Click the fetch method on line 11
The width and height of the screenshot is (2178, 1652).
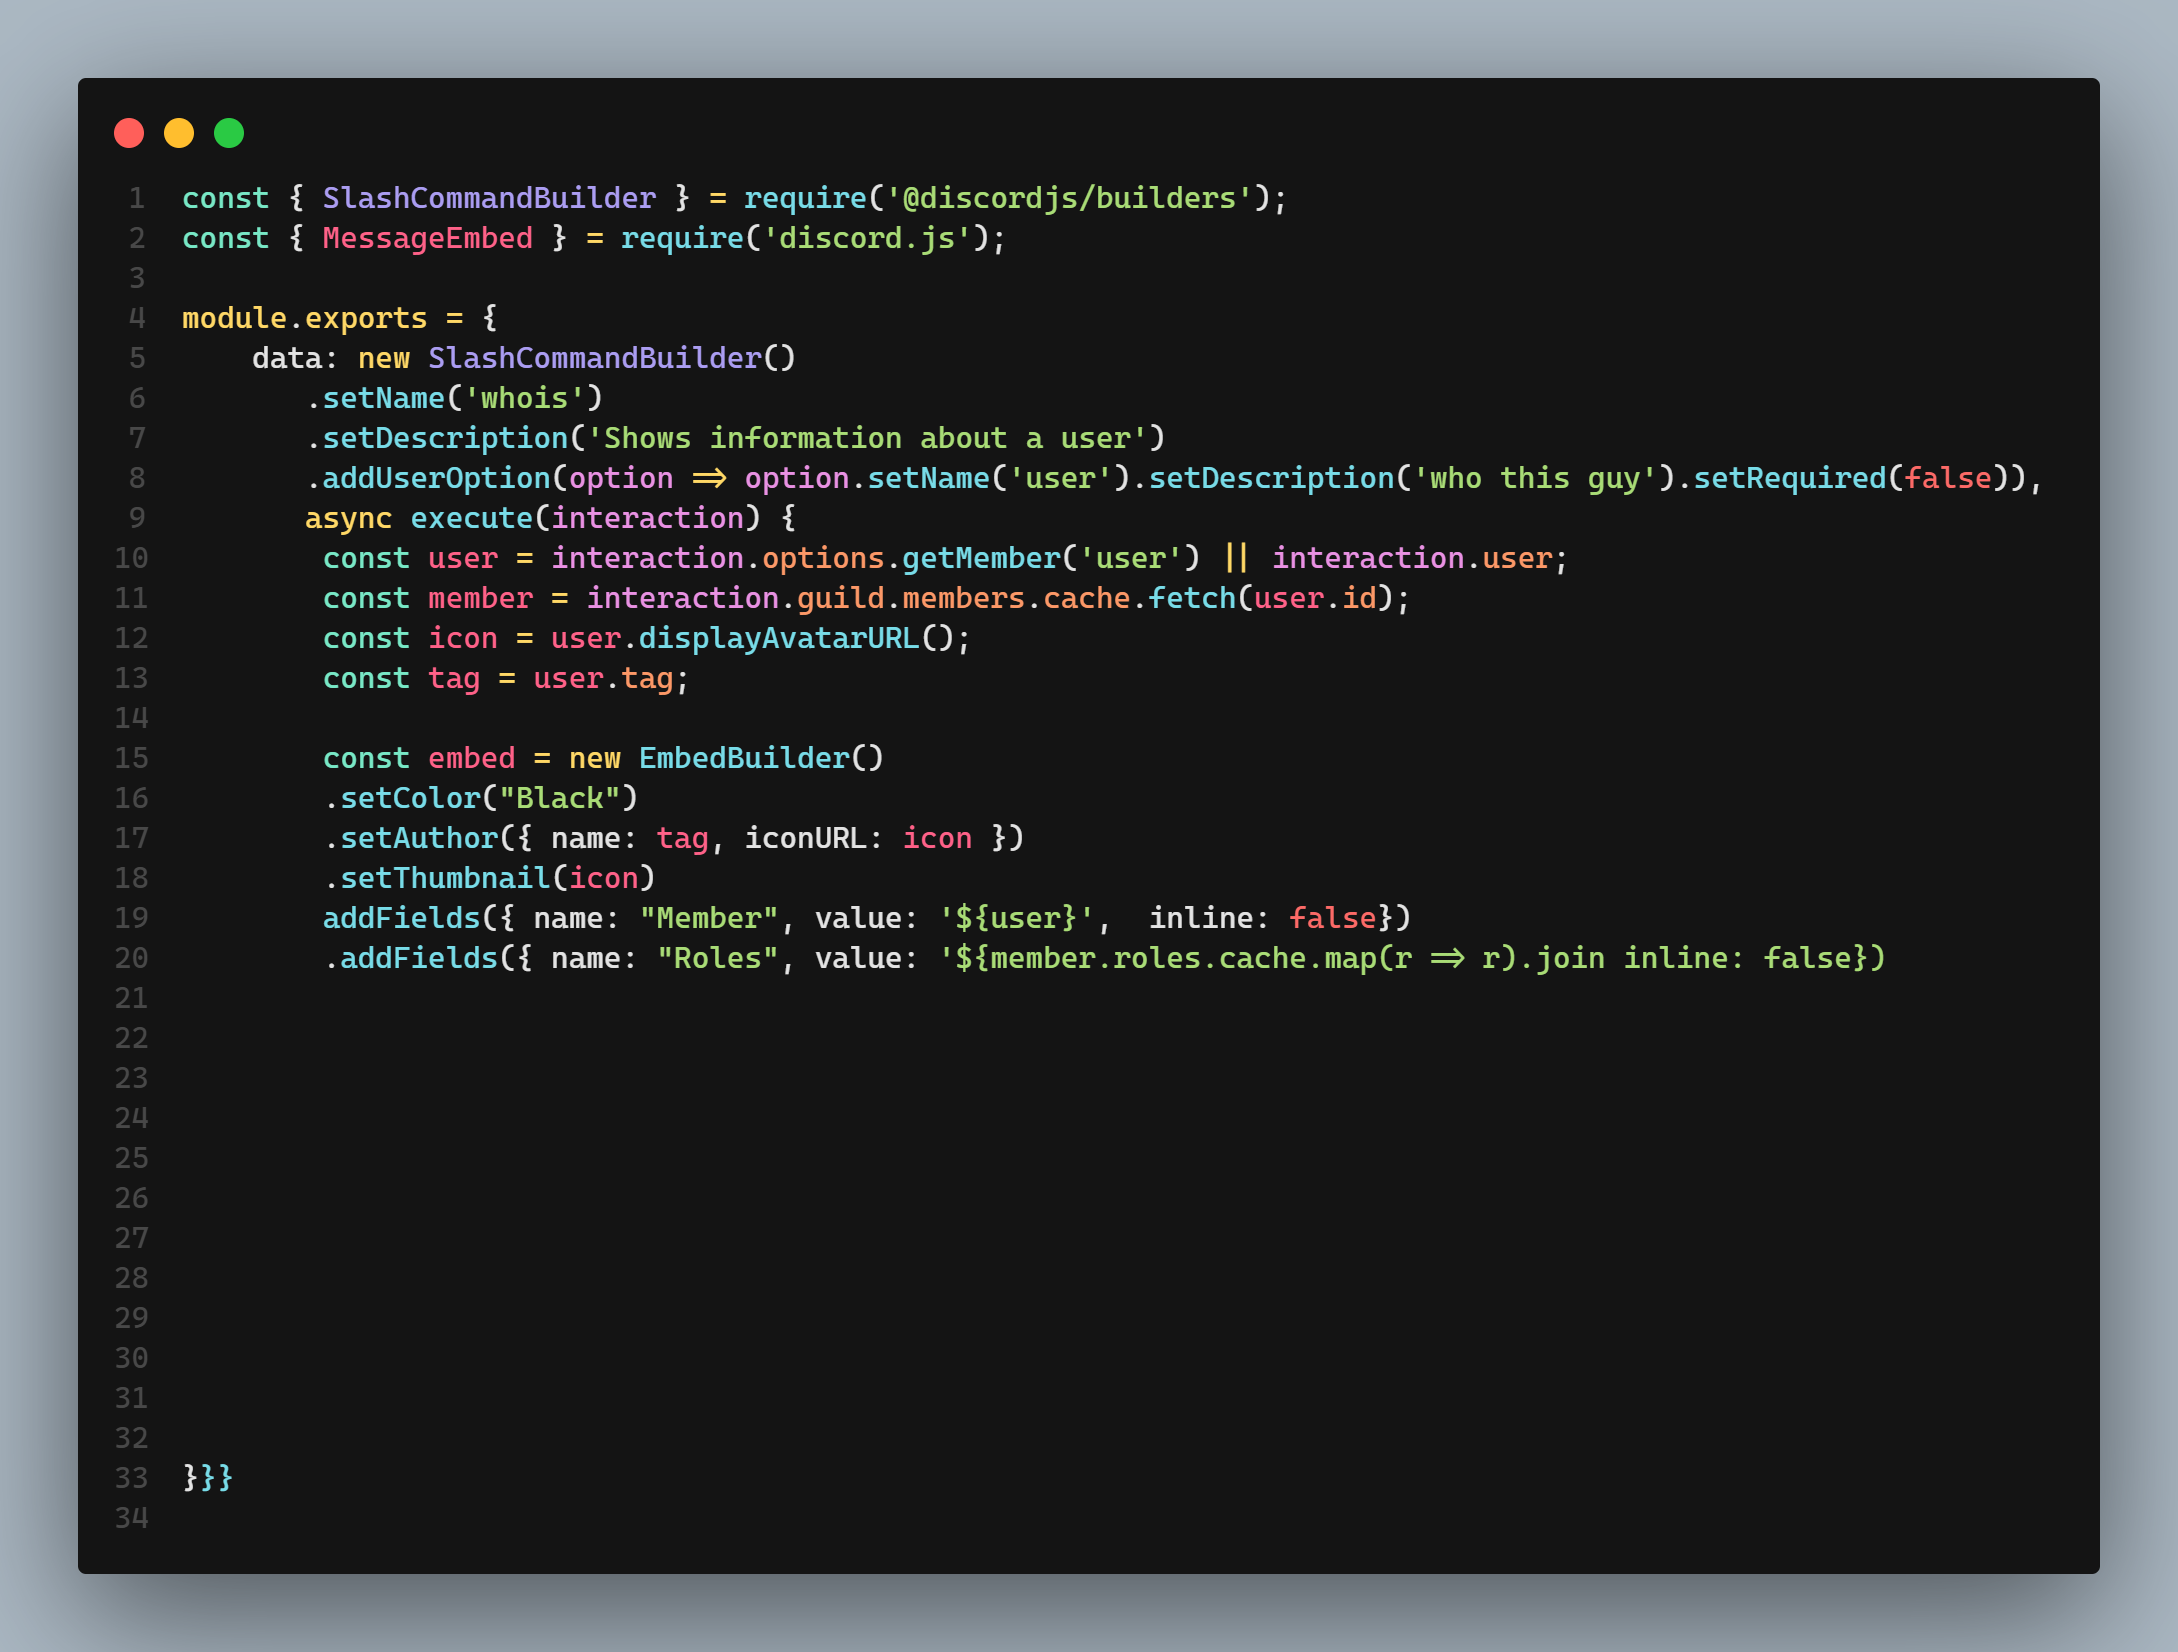[1192, 598]
